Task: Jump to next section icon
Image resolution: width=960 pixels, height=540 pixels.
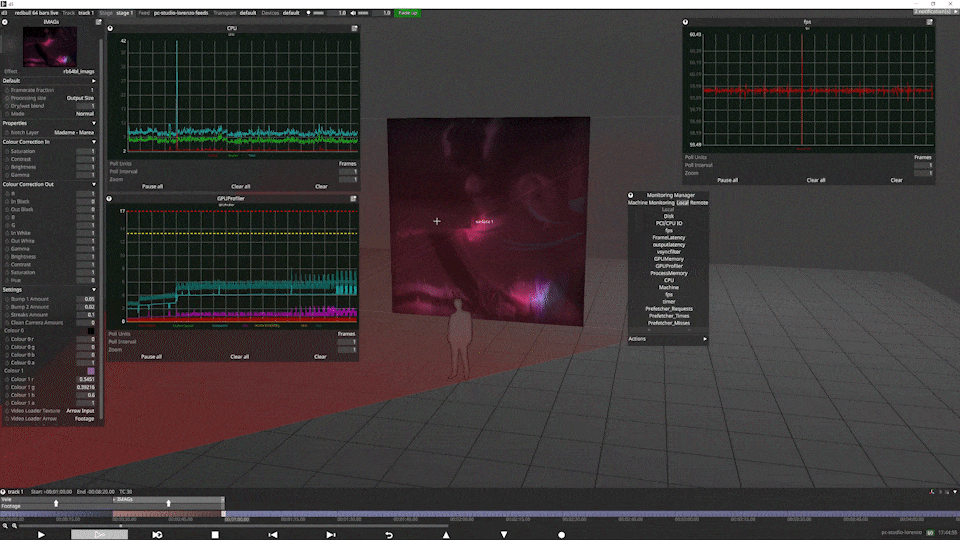Action: pyautogui.click(x=331, y=534)
